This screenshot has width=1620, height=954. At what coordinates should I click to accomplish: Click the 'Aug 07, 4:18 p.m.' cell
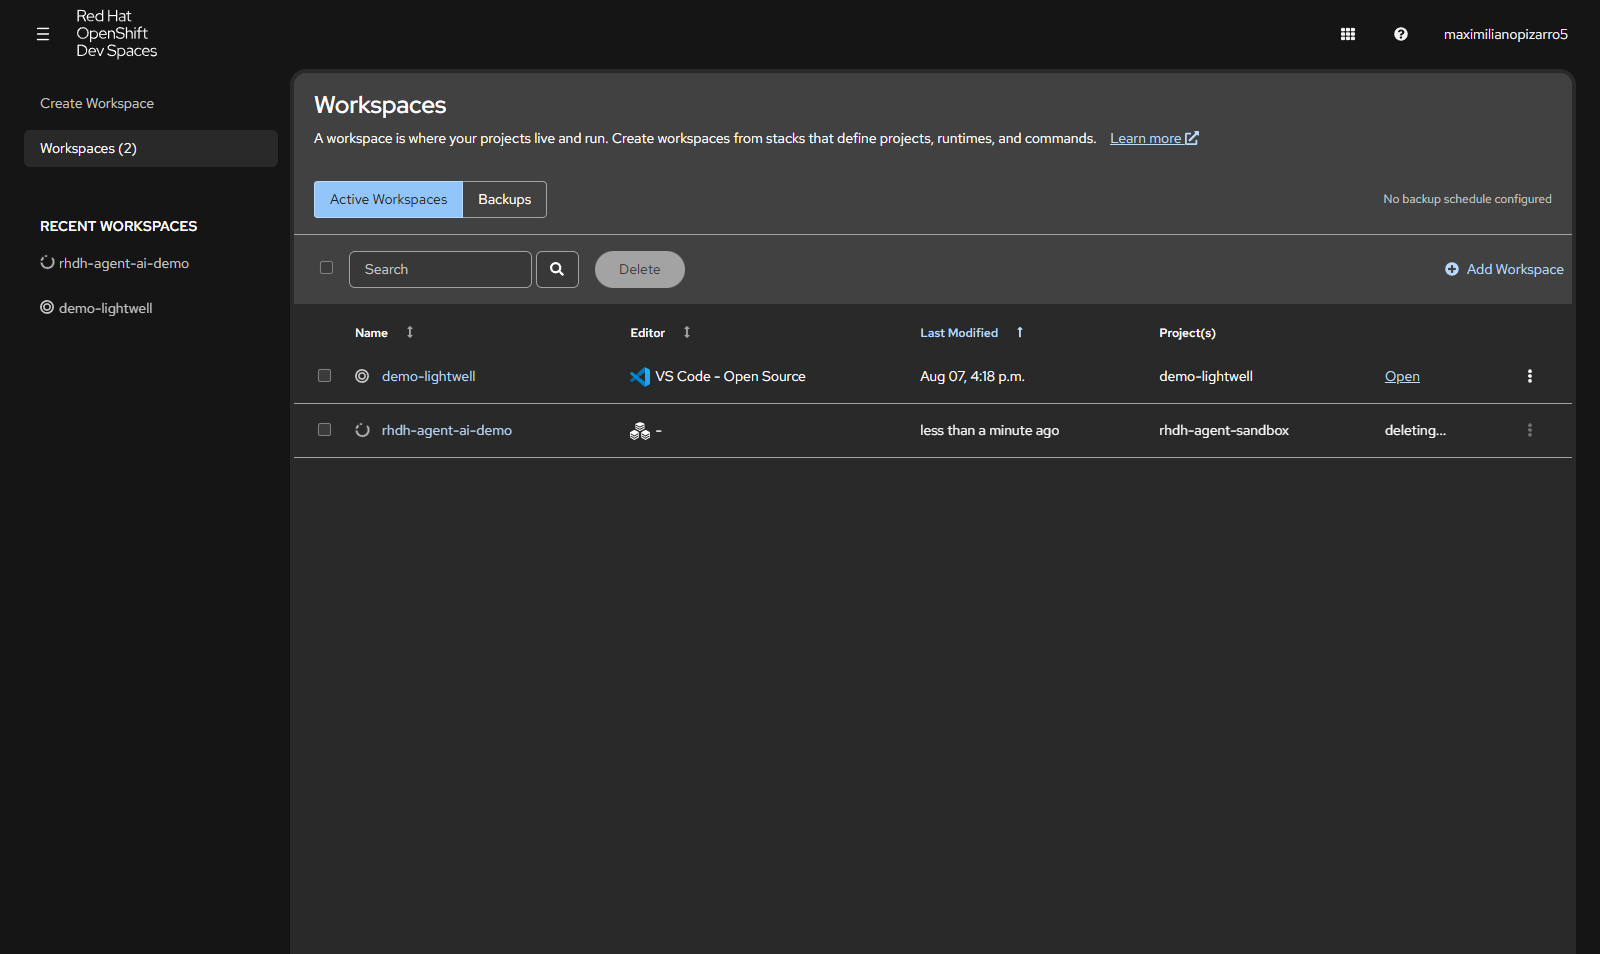972,376
